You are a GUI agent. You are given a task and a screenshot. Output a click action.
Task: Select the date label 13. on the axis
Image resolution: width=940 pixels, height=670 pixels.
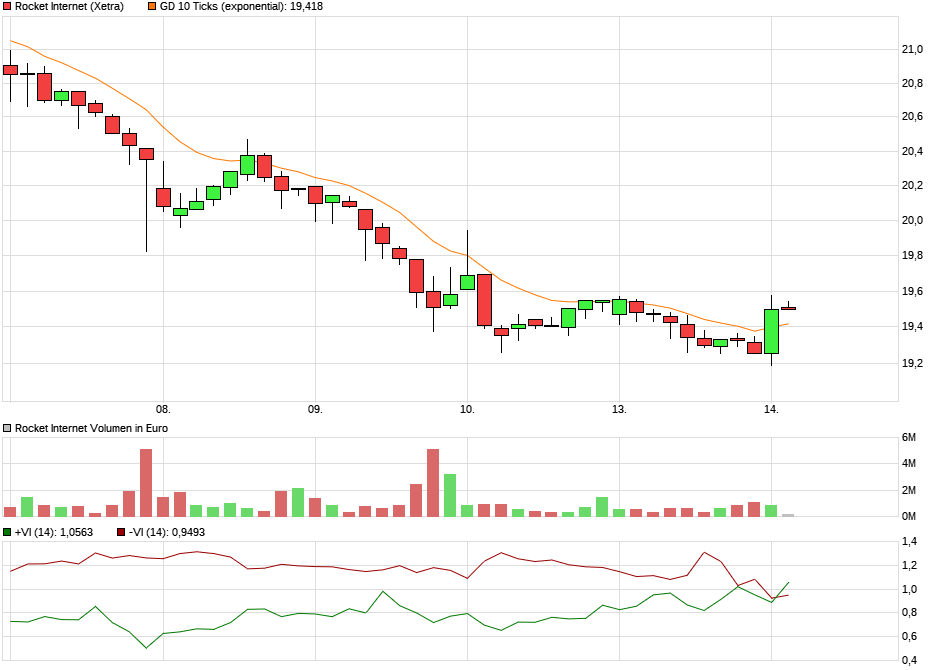[620, 409]
